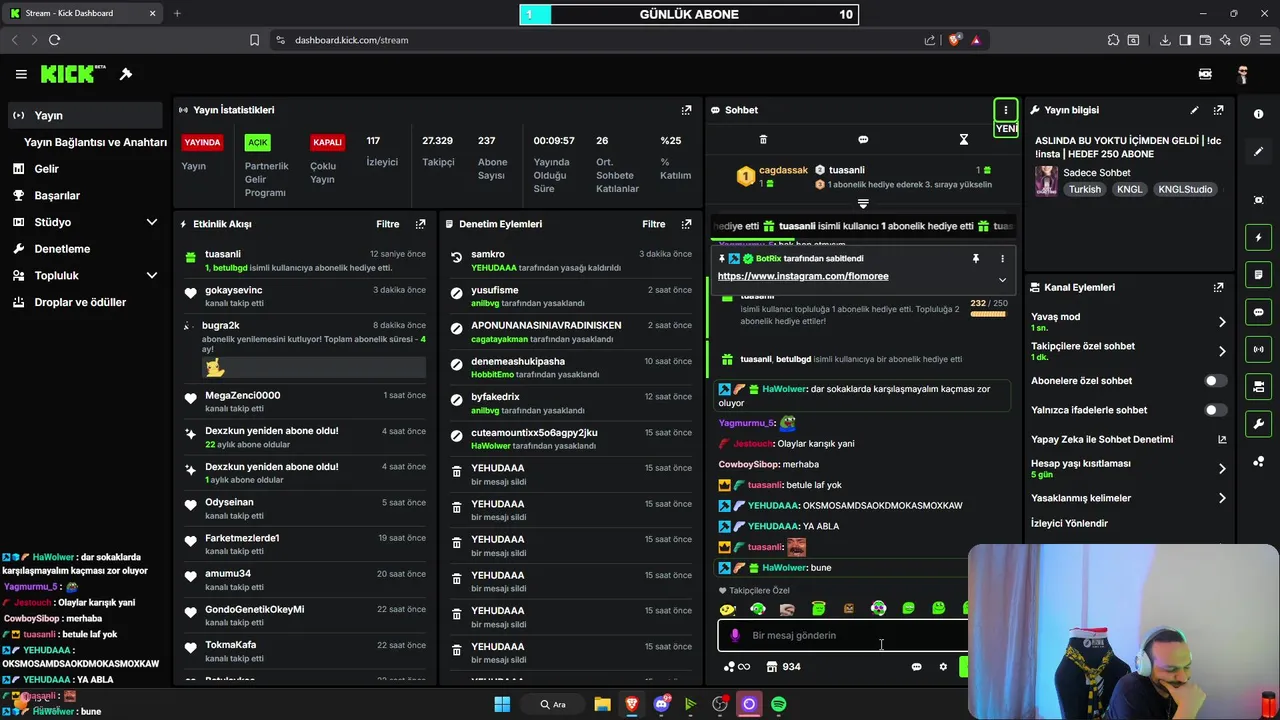Reload the page in the browser
The width and height of the screenshot is (1280, 720).
[54, 40]
